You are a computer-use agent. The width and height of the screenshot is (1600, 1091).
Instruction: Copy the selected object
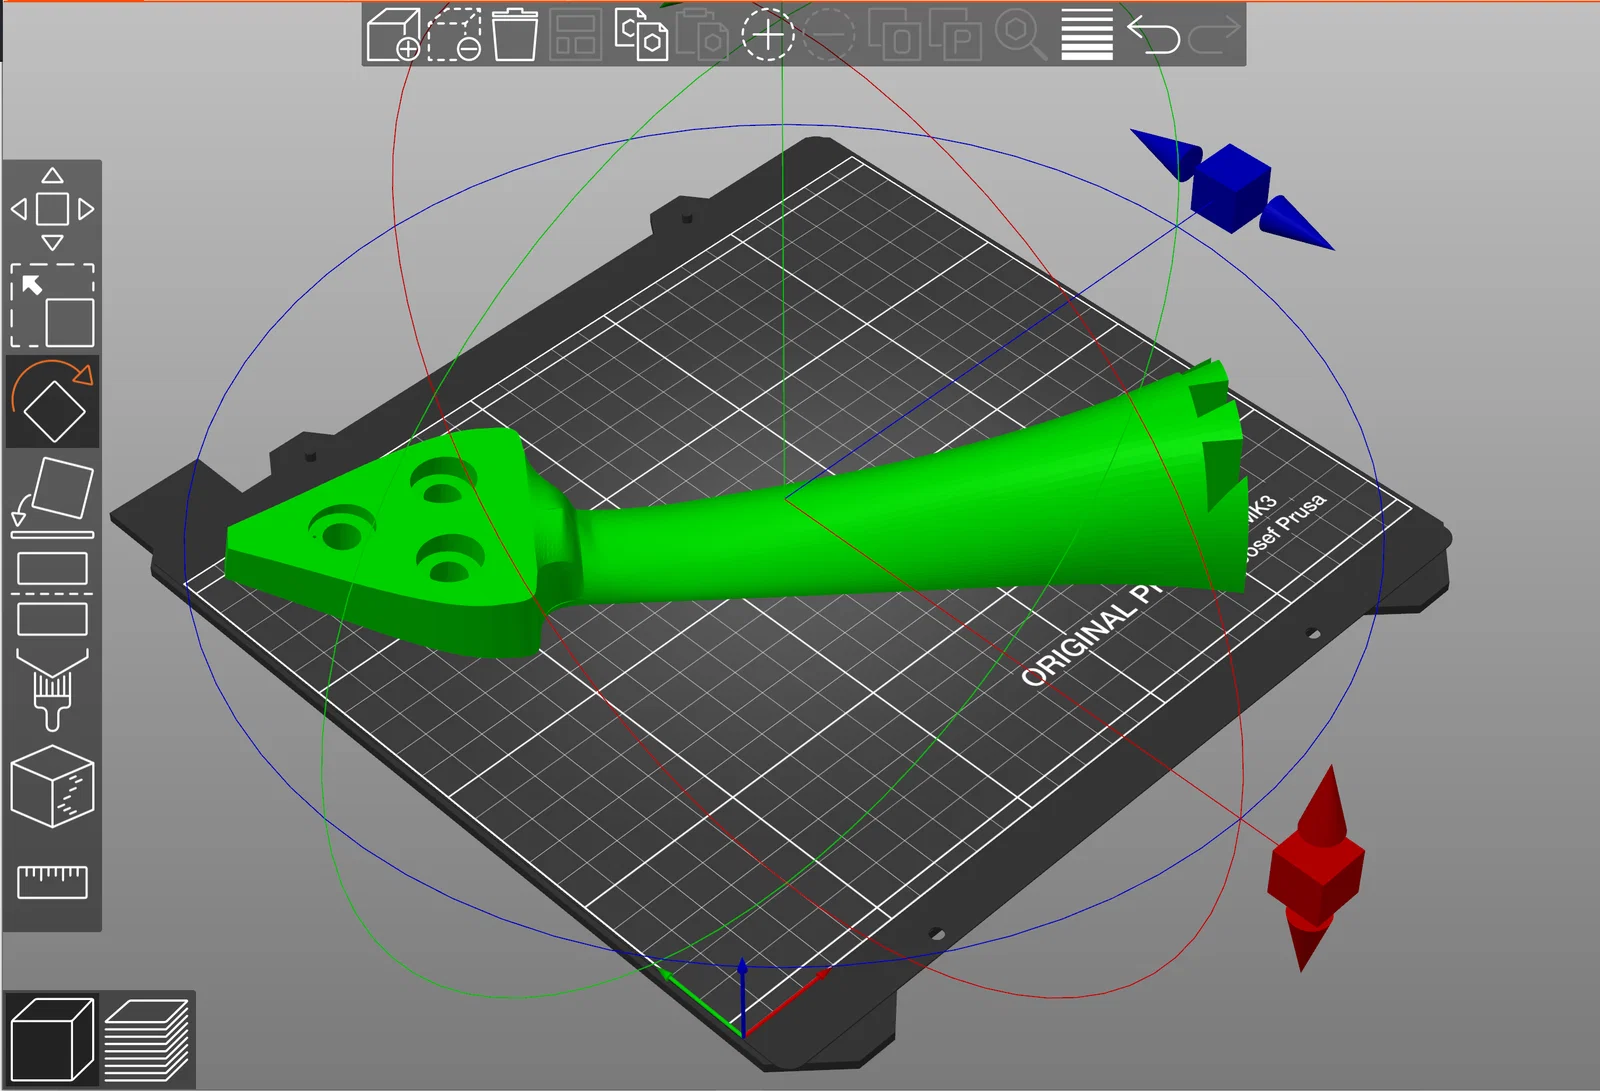tap(640, 35)
